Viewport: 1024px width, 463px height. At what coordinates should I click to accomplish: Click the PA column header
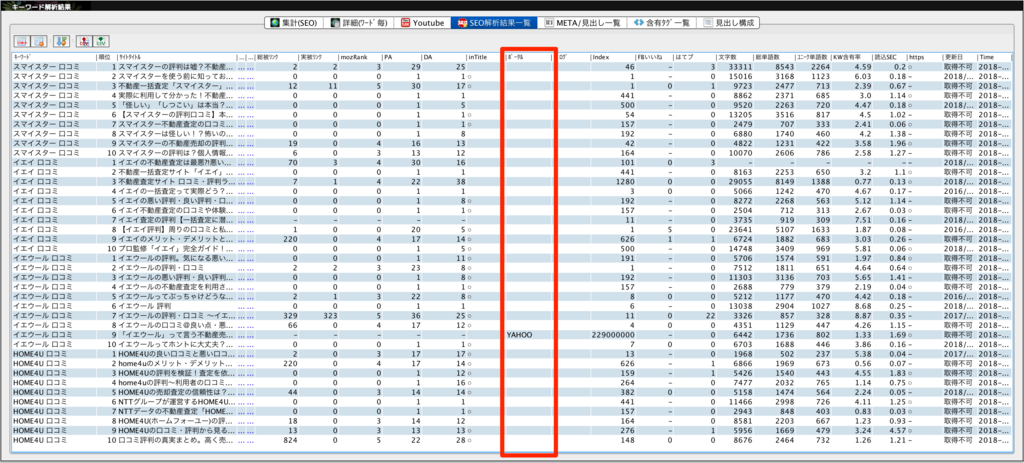[x=401, y=57]
